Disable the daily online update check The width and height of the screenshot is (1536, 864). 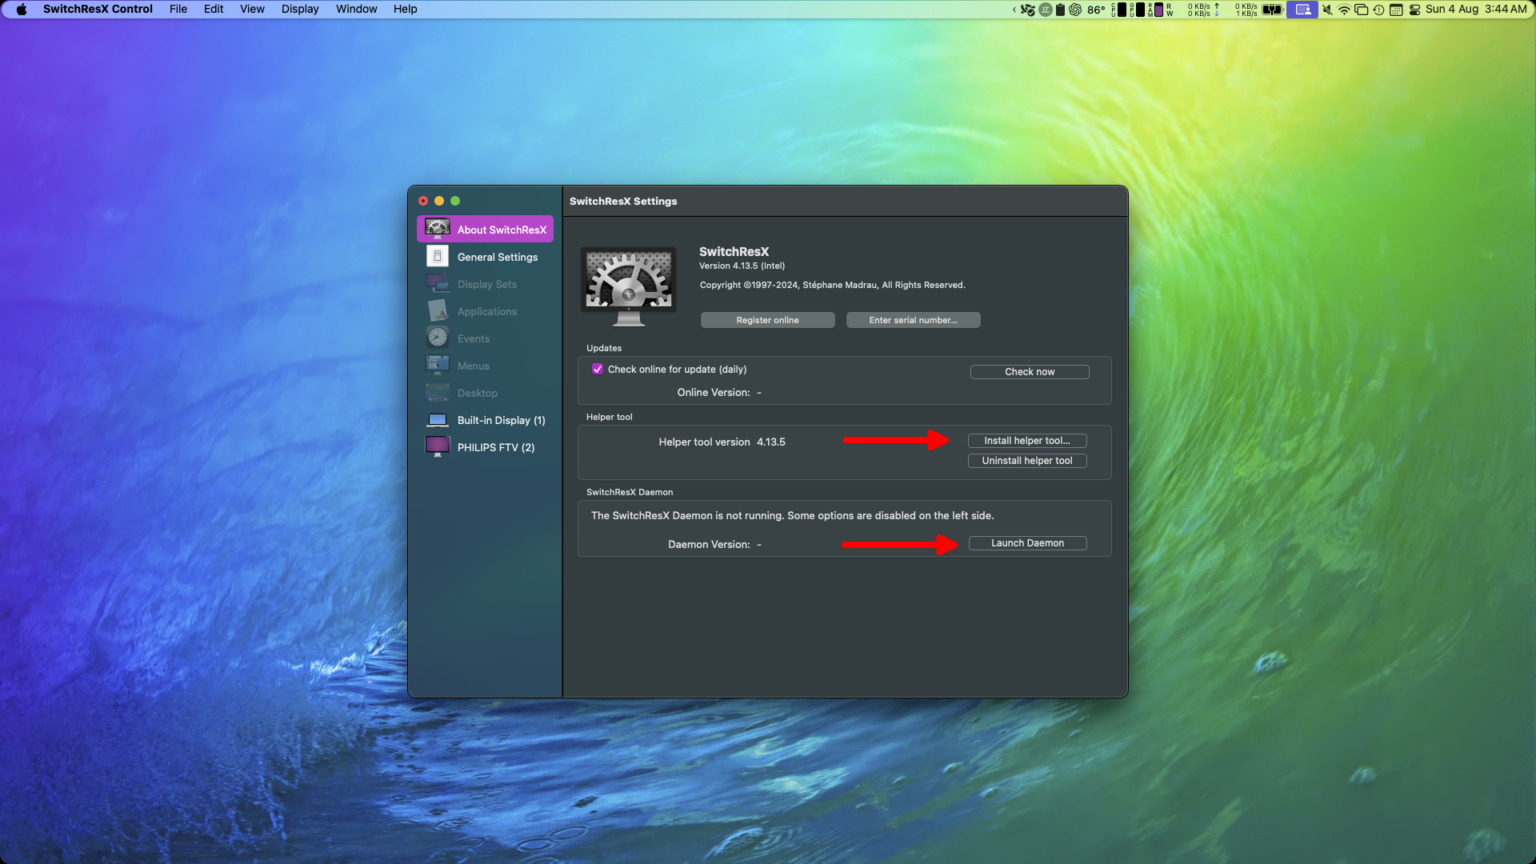pyautogui.click(x=597, y=369)
